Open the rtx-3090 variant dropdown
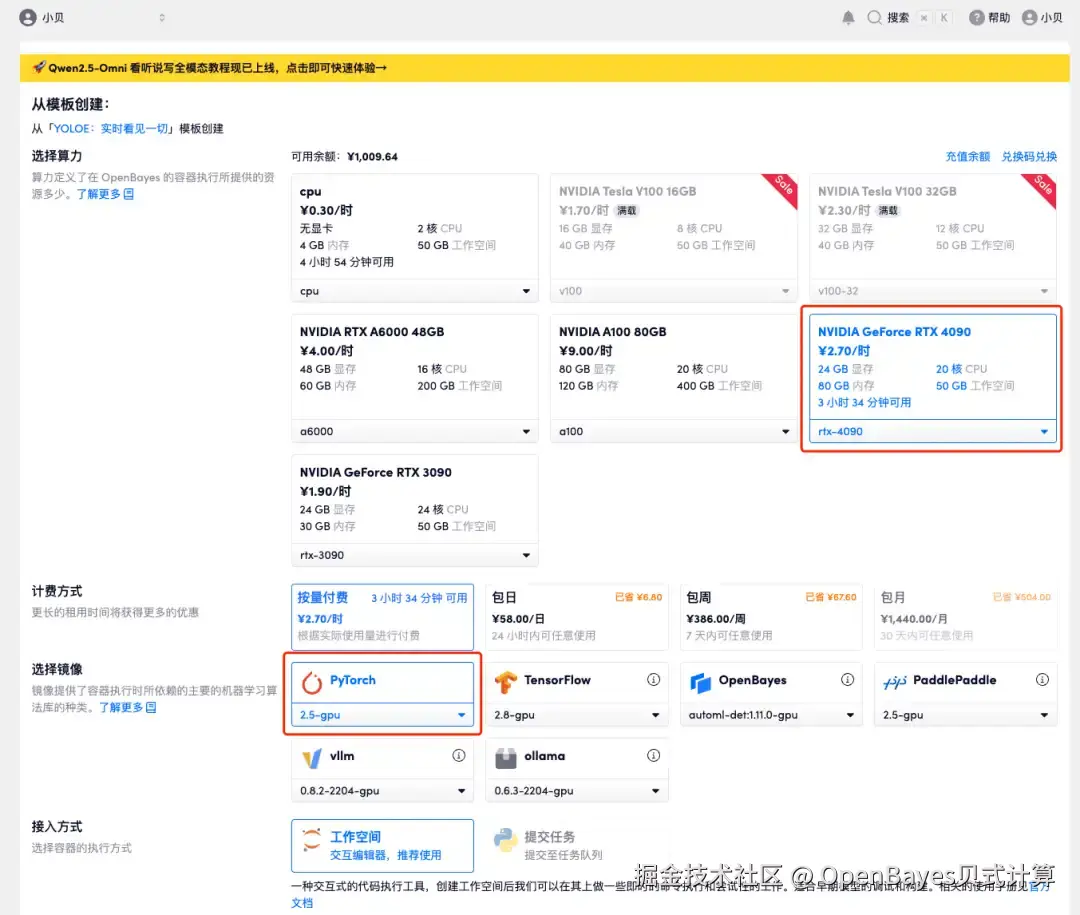The width and height of the screenshot is (1080, 915). (x=415, y=555)
